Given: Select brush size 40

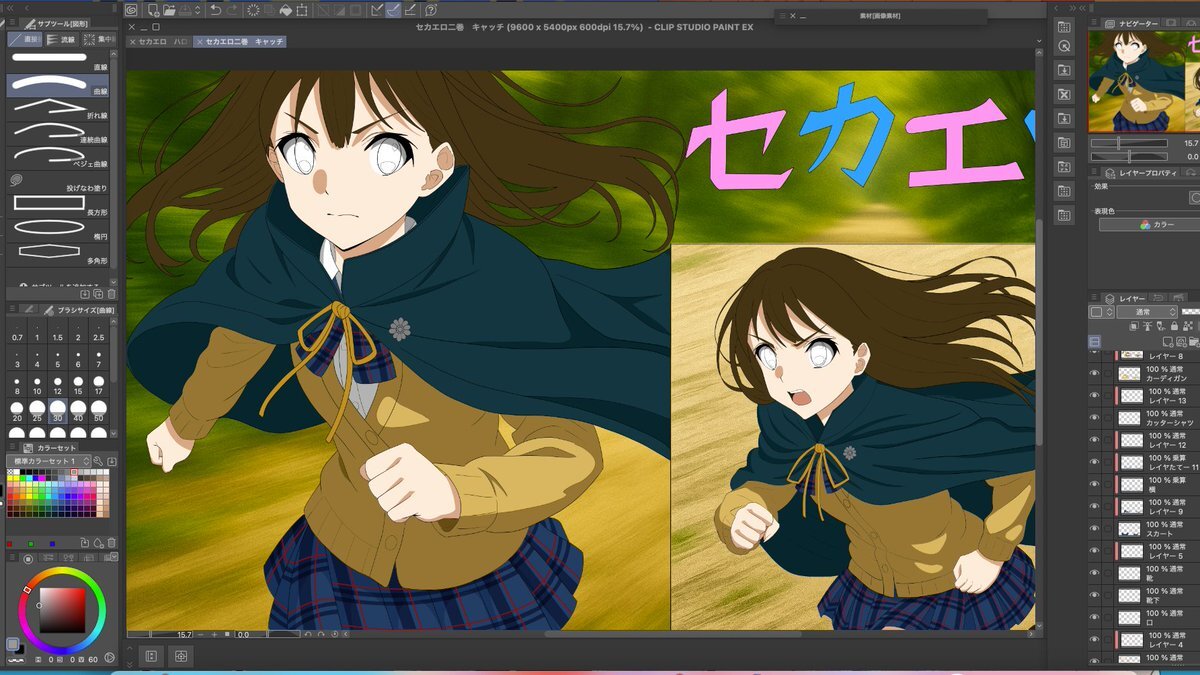Looking at the screenshot, I should click(78, 411).
